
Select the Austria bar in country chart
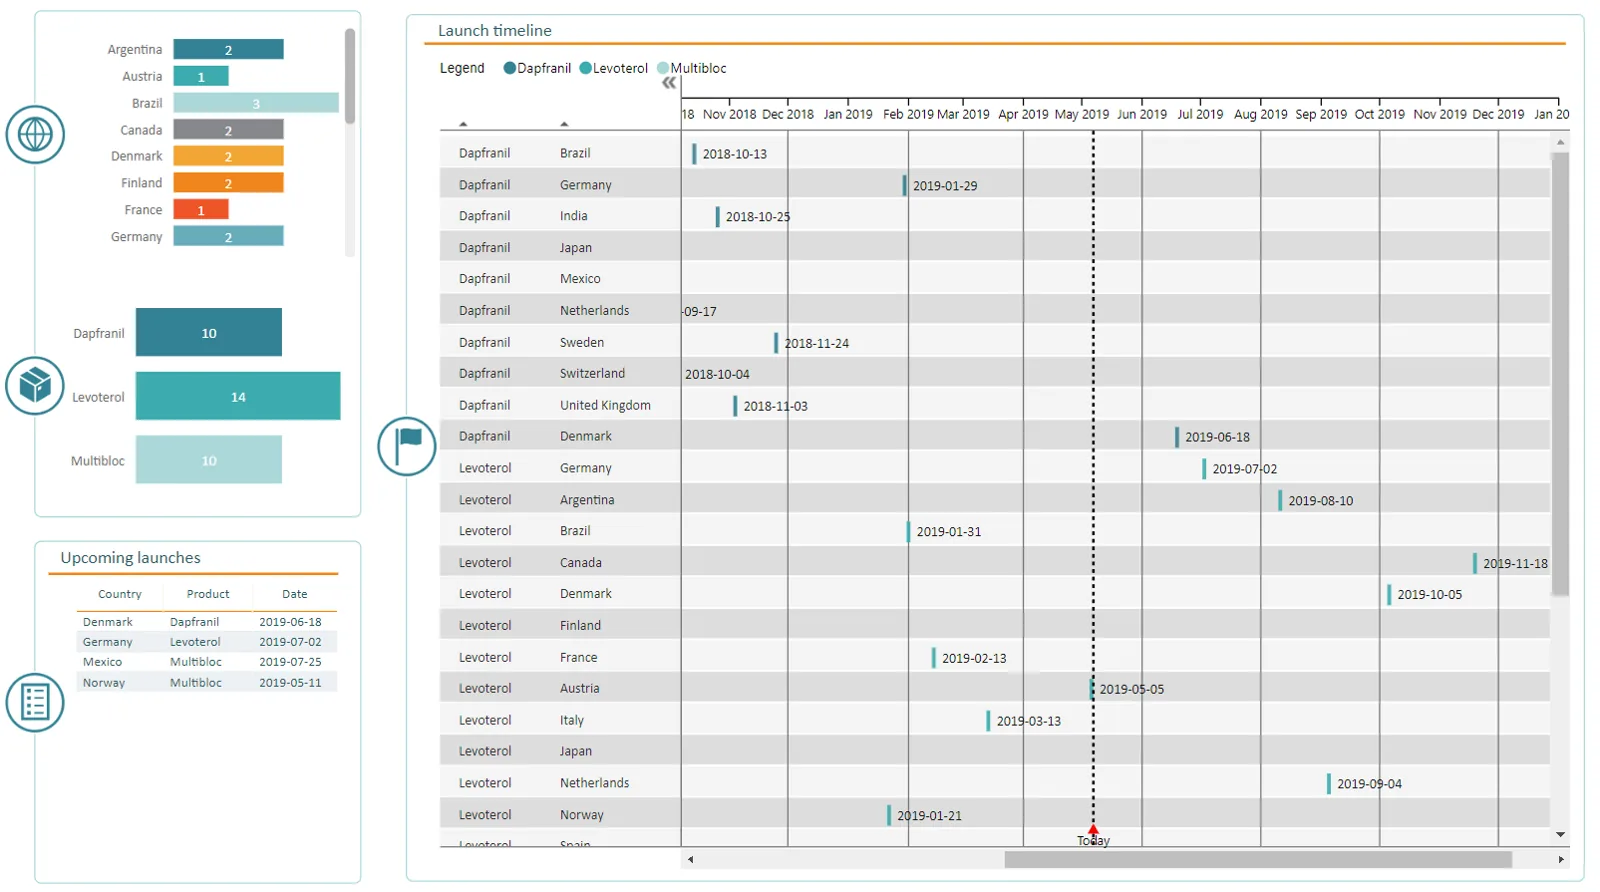point(201,76)
